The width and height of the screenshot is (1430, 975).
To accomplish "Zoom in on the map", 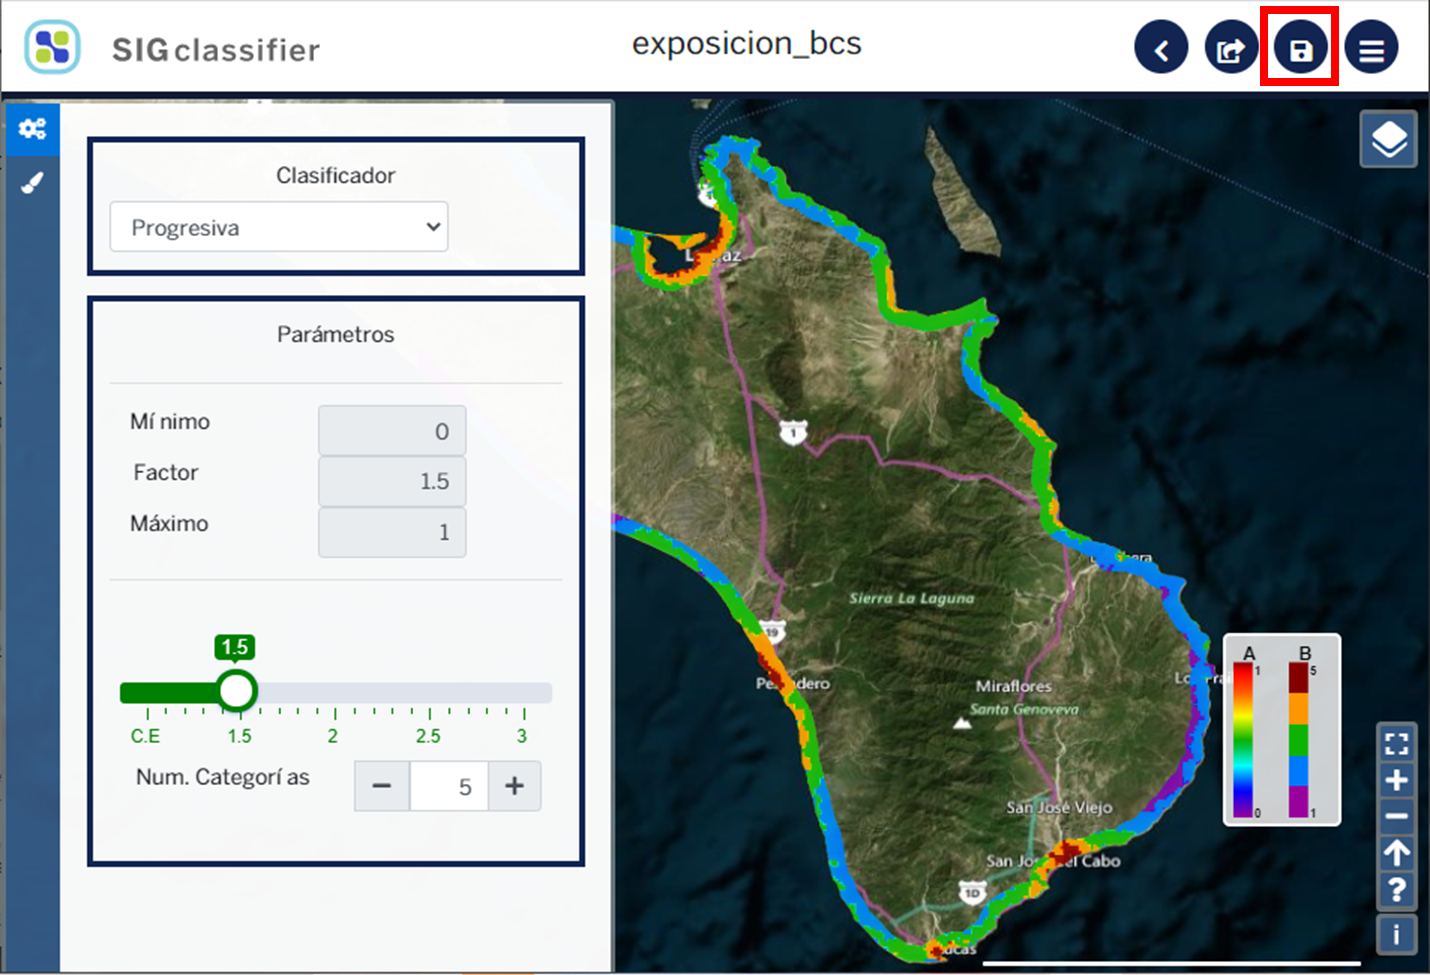I will [1396, 780].
